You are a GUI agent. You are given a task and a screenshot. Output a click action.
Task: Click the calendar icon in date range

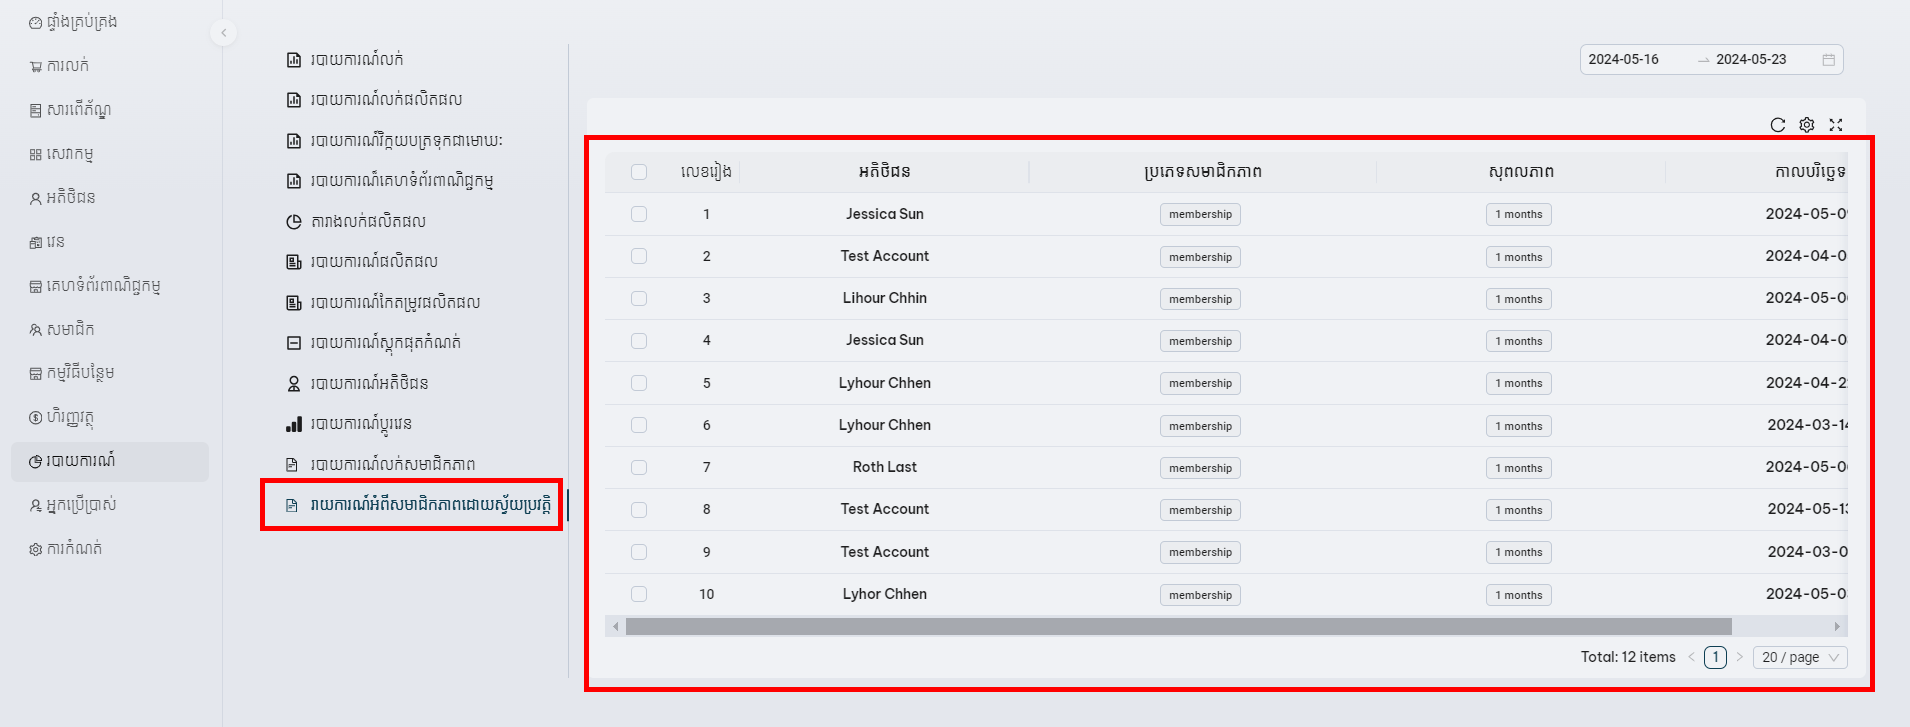click(x=1828, y=60)
